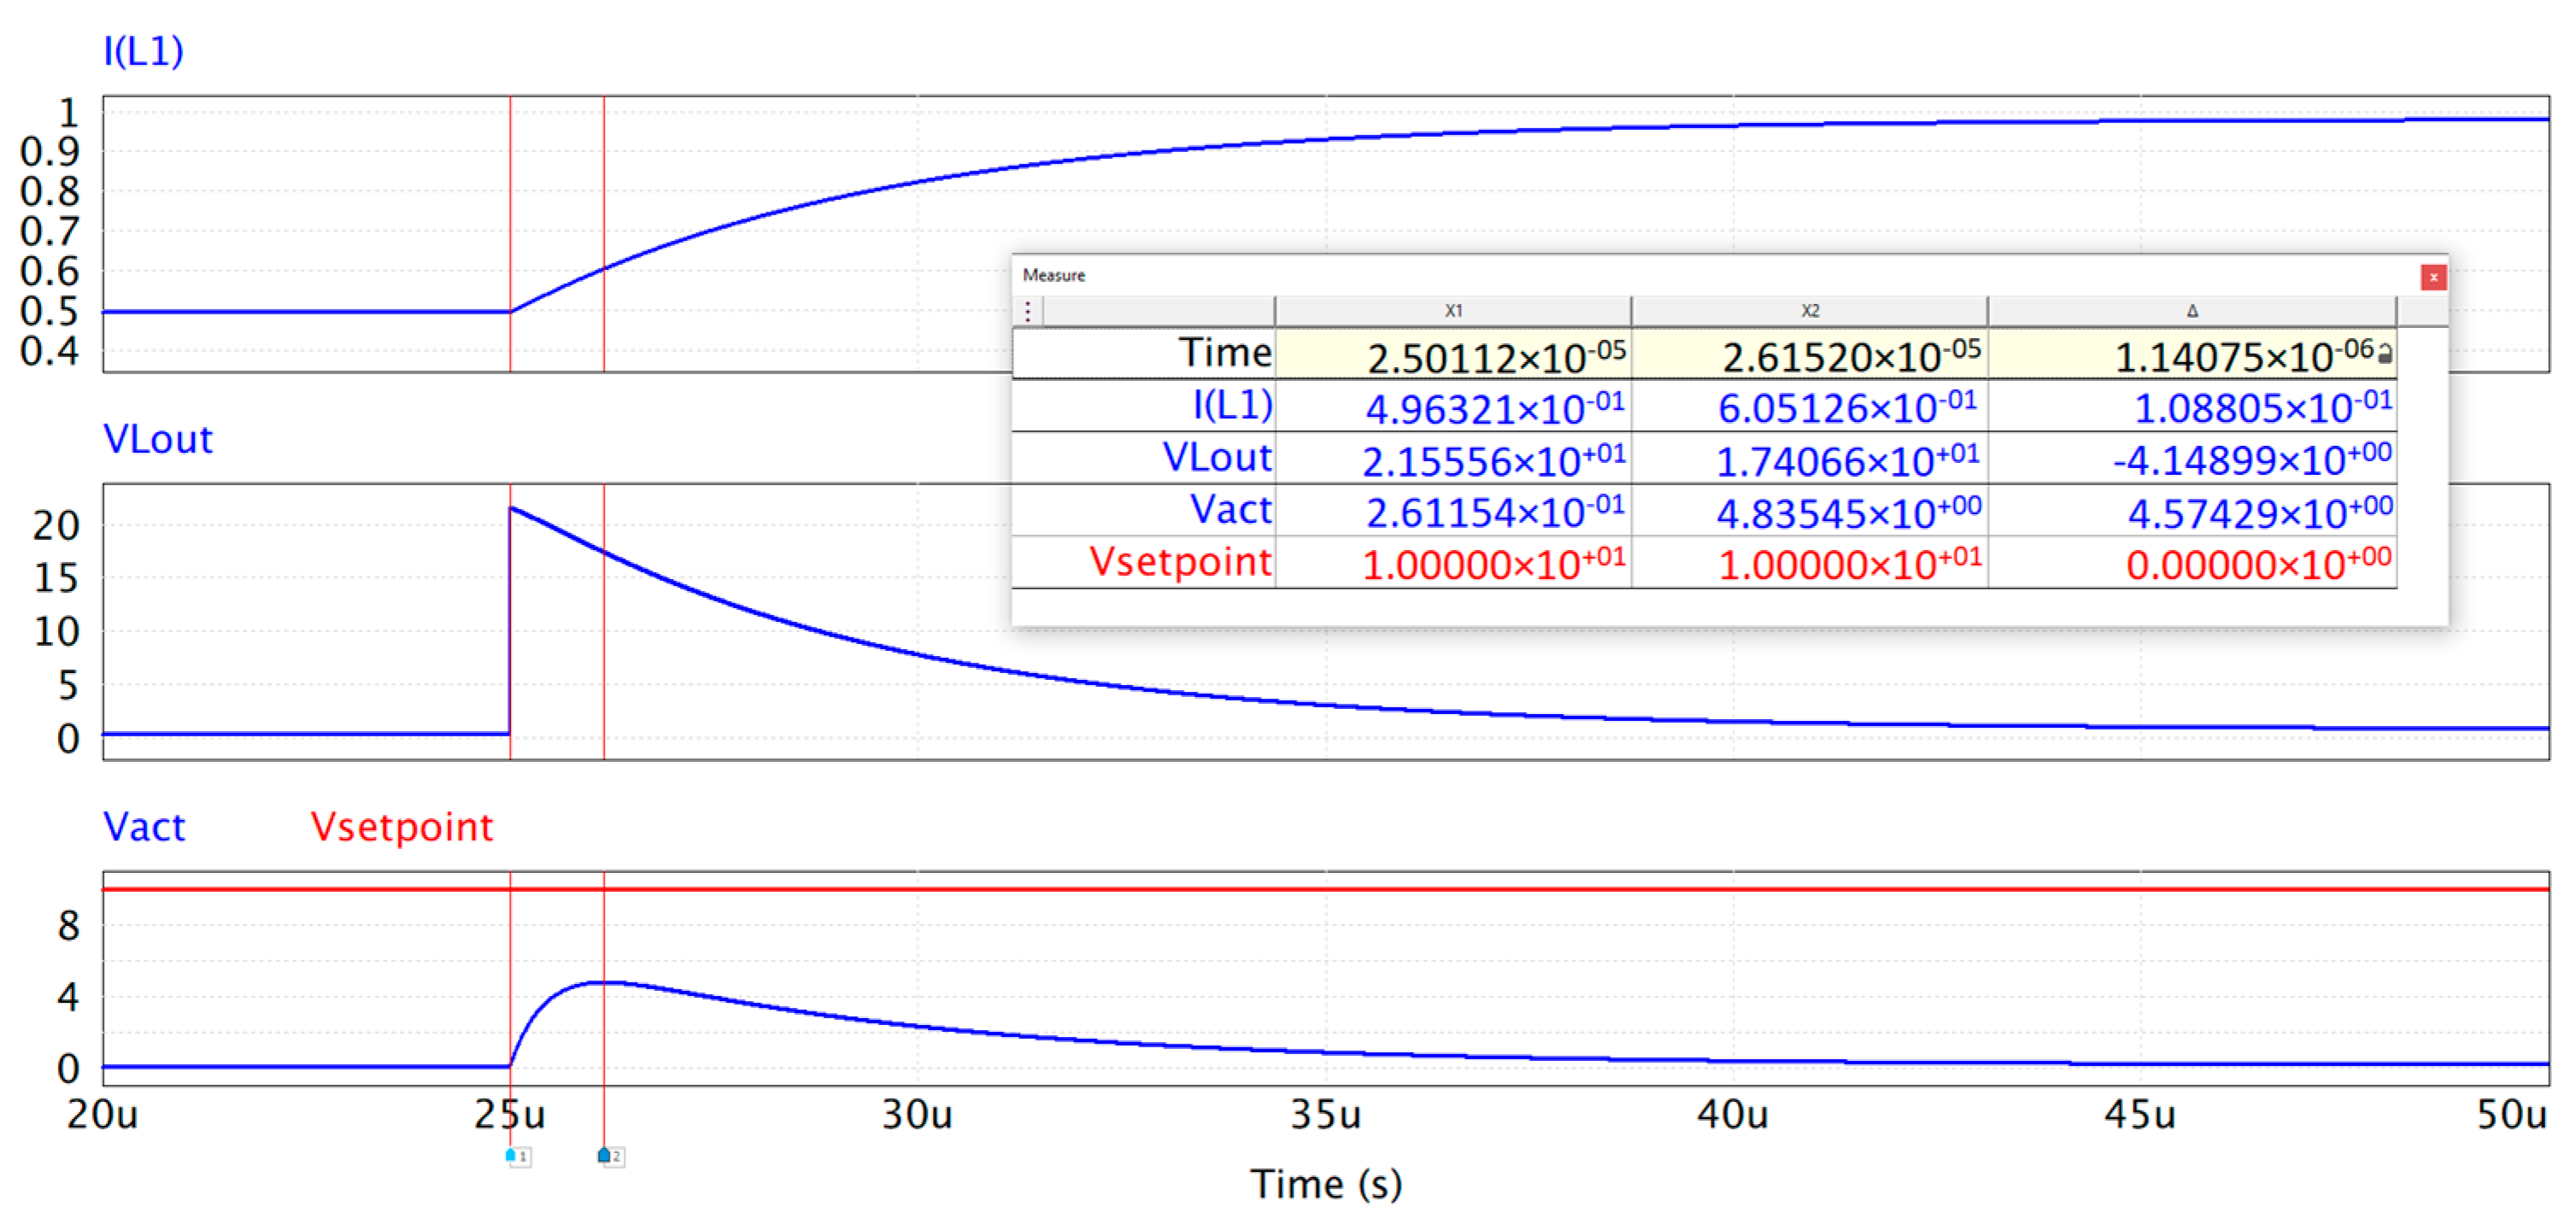Close the Measure window

tap(2433, 277)
